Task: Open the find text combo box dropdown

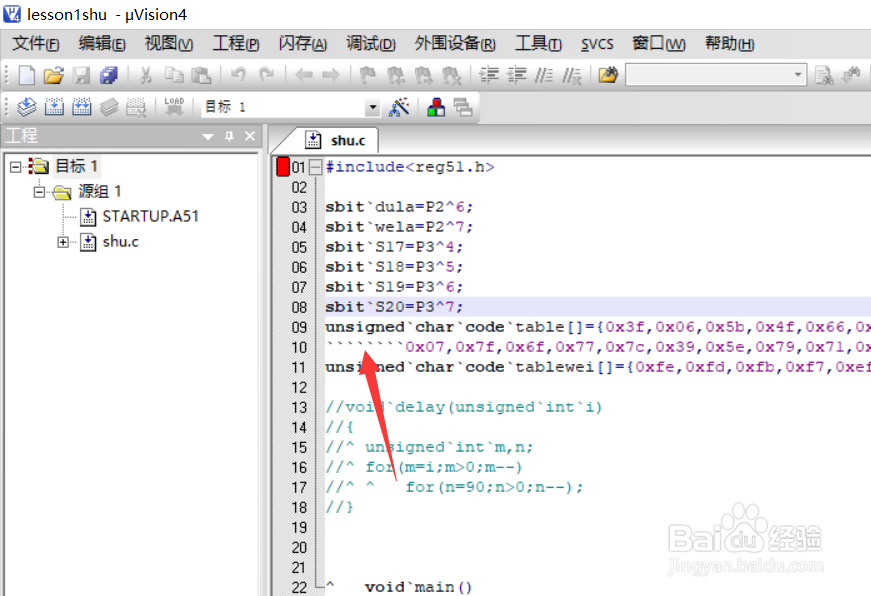Action: pyautogui.click(x=798, y=74)
